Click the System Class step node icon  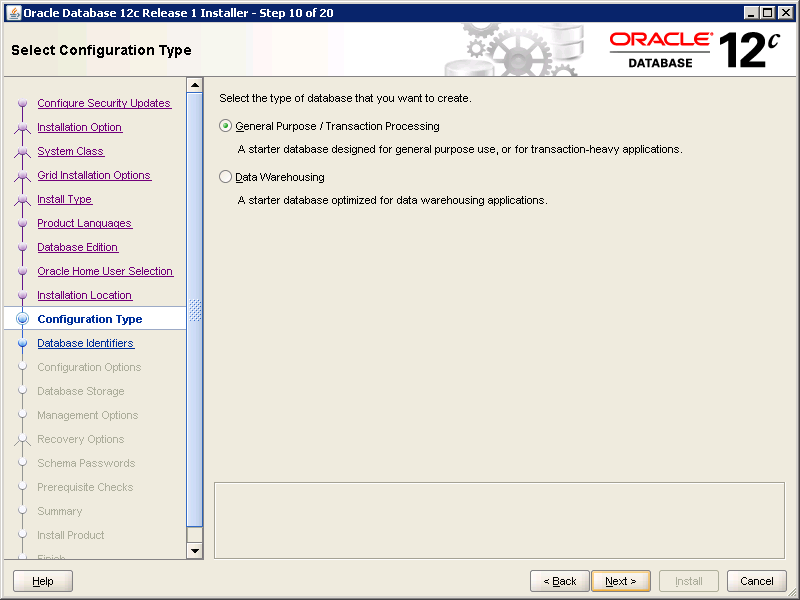pos(22,151)
